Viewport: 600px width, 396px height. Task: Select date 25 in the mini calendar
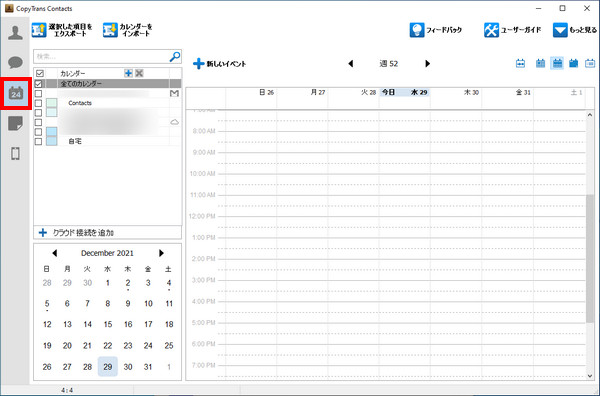point(169,345)
